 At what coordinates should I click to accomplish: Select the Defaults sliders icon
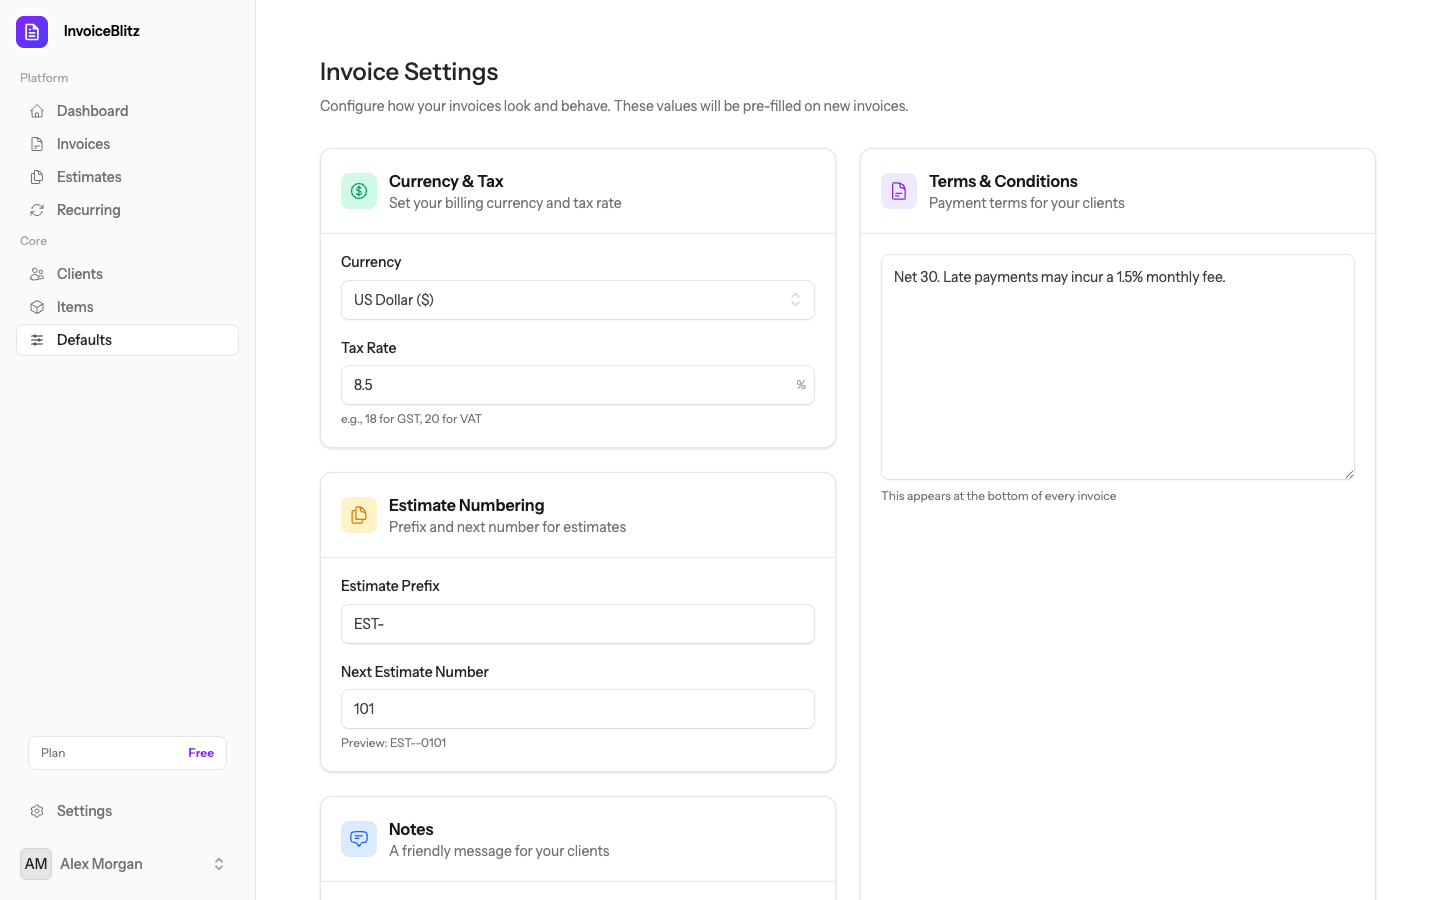[x=37, y=339]
